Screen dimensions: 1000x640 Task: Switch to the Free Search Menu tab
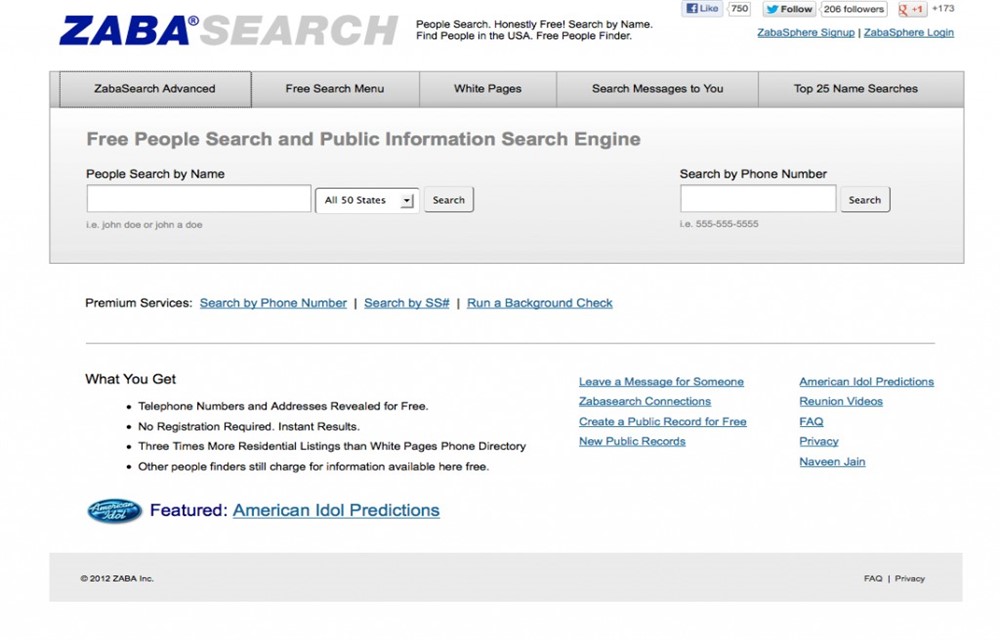click(335, 89)
